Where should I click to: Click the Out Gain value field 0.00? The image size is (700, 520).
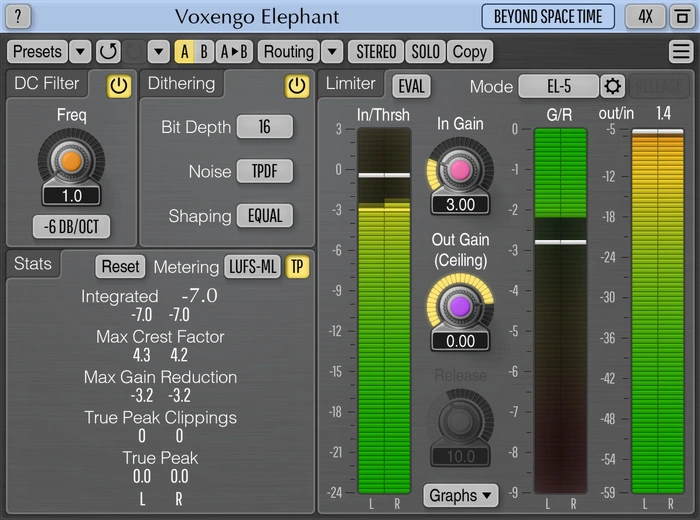pyautogui.click(x=460, y=341)
